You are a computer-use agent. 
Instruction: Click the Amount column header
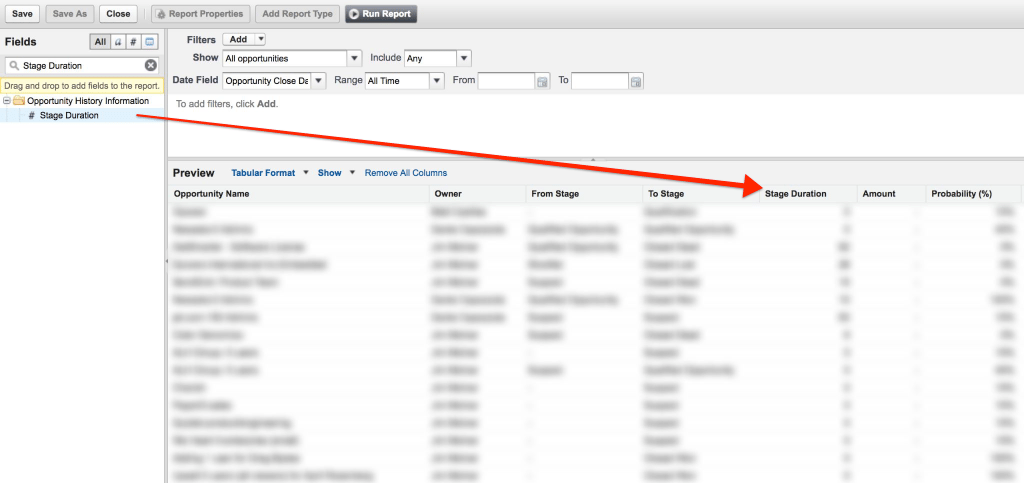click(891, 194)
